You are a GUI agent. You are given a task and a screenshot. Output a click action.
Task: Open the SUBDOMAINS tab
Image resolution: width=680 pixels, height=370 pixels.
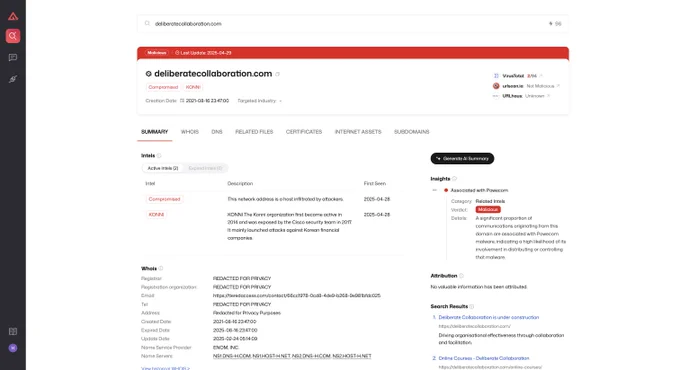412,132
